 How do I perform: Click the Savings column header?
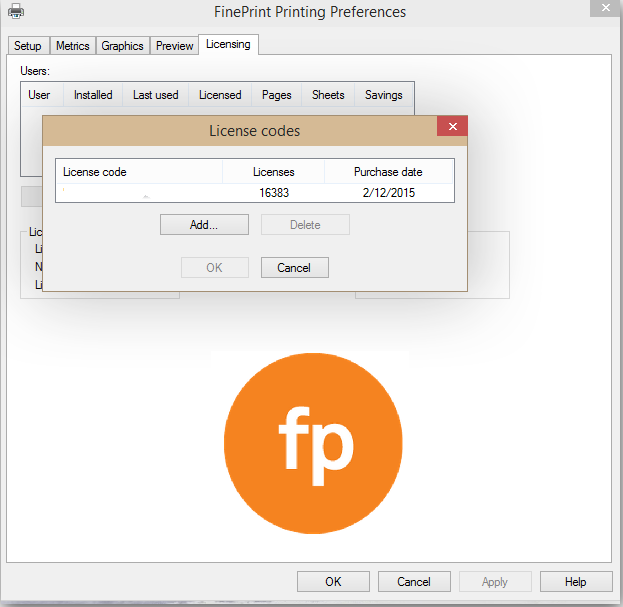[384, 95]
